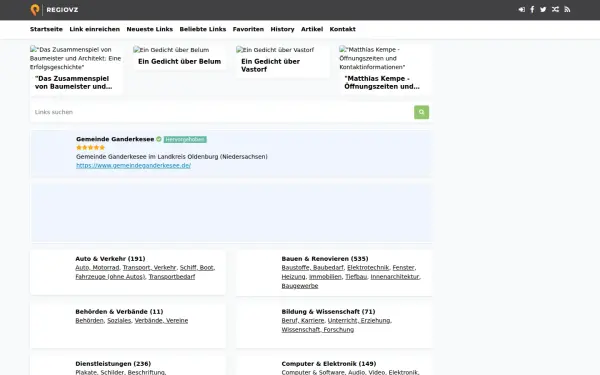Open Neueste Links menu item
600x375 pixels.
click(150, 29)
